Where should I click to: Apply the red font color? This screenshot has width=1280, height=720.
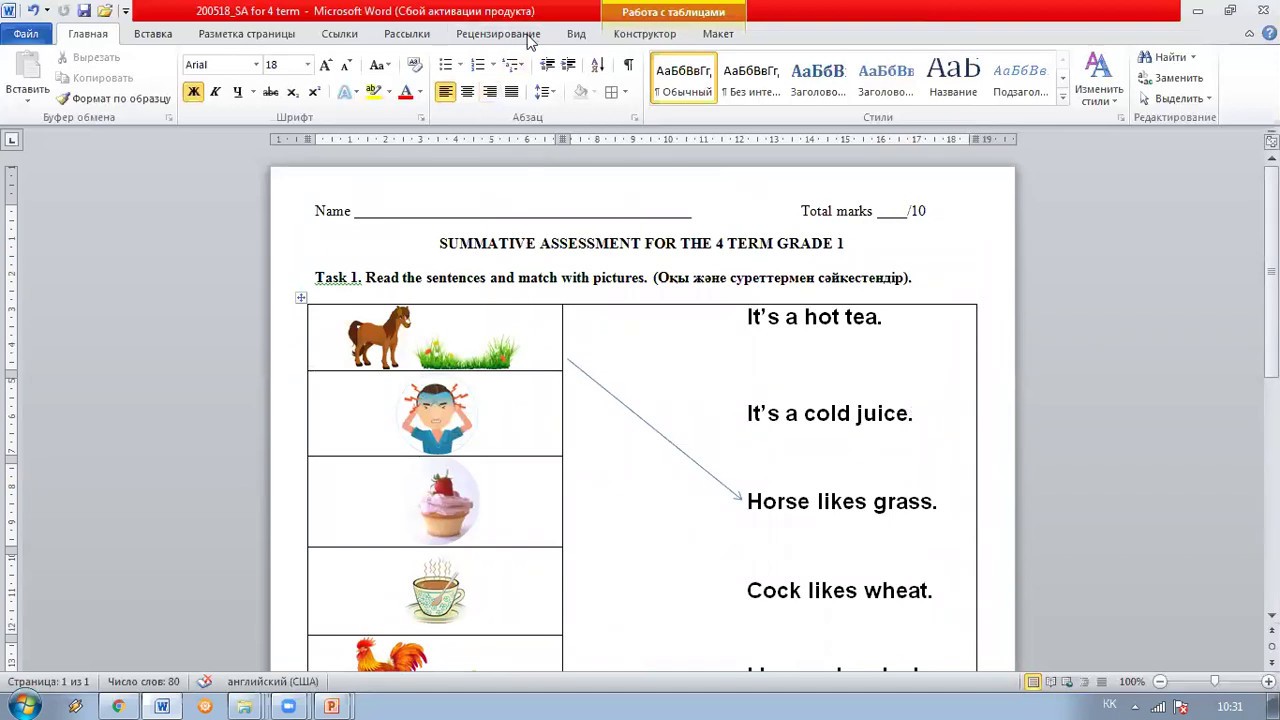click(405, 92)
